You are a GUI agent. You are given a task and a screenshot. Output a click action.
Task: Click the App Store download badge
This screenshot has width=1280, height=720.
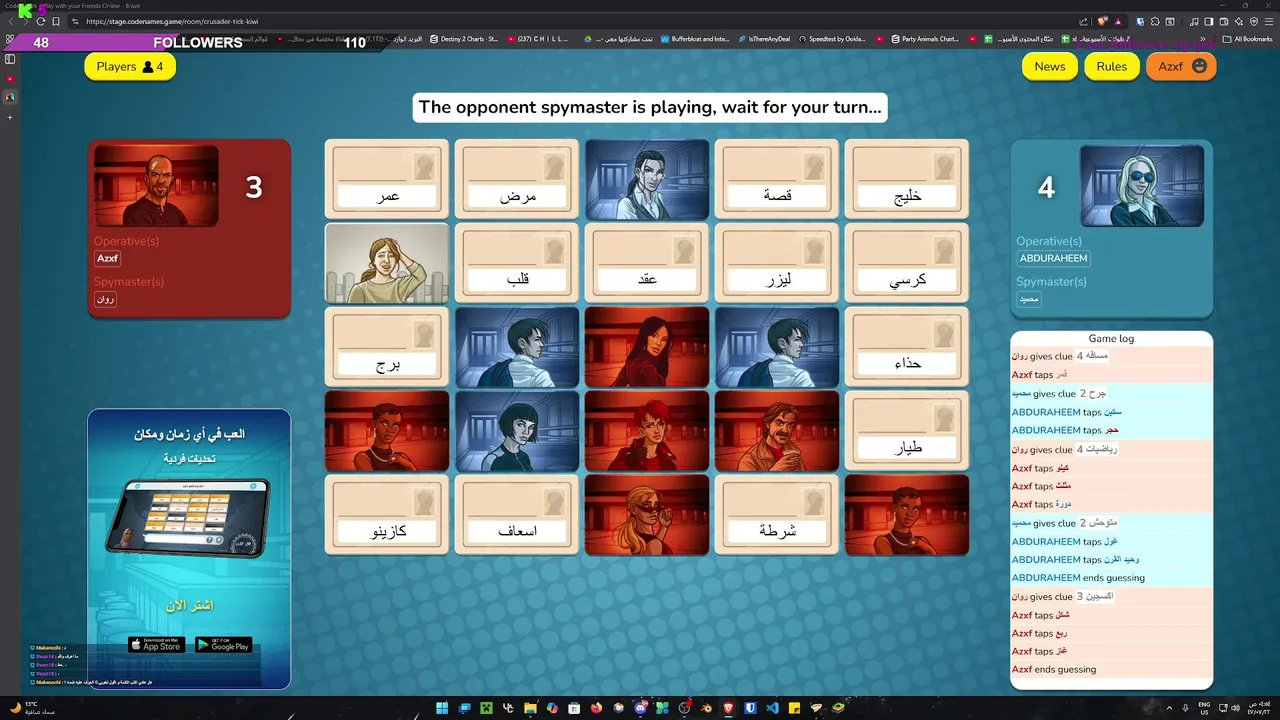tap(156, 645)
